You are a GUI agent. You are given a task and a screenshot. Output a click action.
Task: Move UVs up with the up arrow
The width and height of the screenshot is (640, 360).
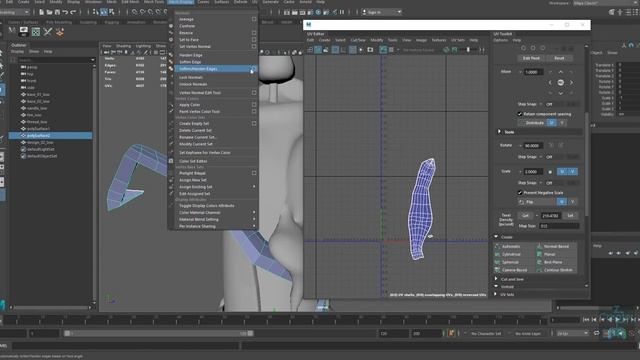tap(561, 72)
